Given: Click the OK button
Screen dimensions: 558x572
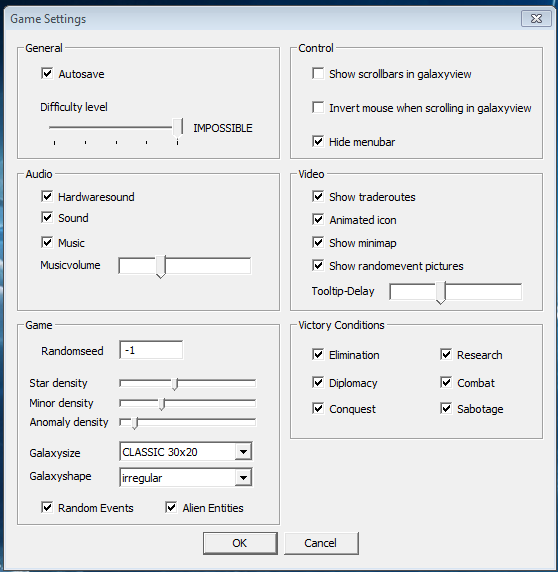Looking at the screenshot, I should pos(240,543).
